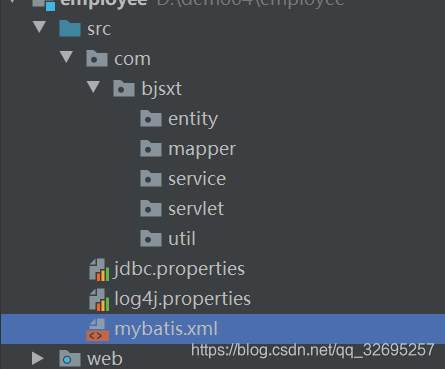Image resolution: width=445 pixels, height=369 pixels.
Task: Click the service package icon
Action: [151, 178]
